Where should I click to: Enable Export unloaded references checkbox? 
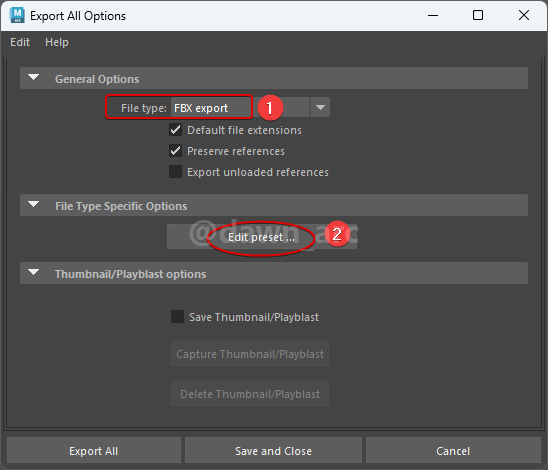coord(175,172)
